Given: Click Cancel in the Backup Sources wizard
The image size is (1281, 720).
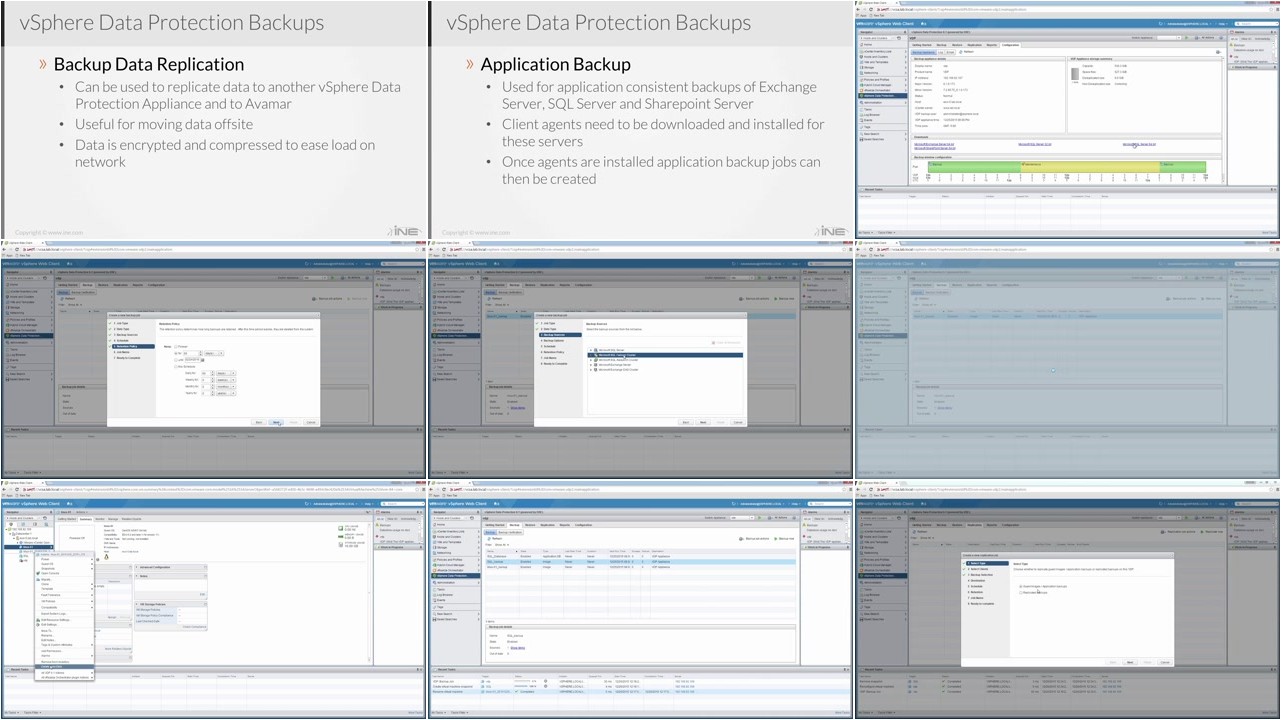Looking at the screenshot, I should [738, 422].
